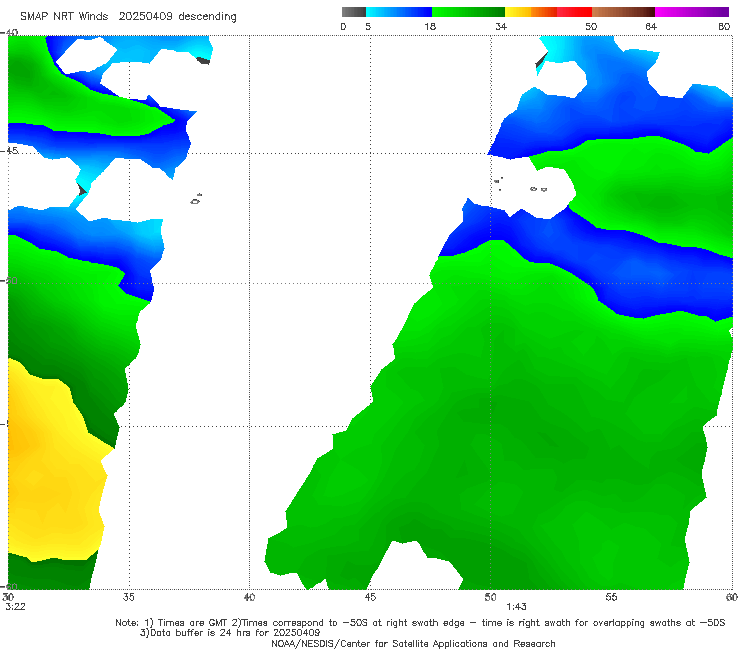Click the red segment of the color bar
The image size is (740, 650).
(574, 12)
